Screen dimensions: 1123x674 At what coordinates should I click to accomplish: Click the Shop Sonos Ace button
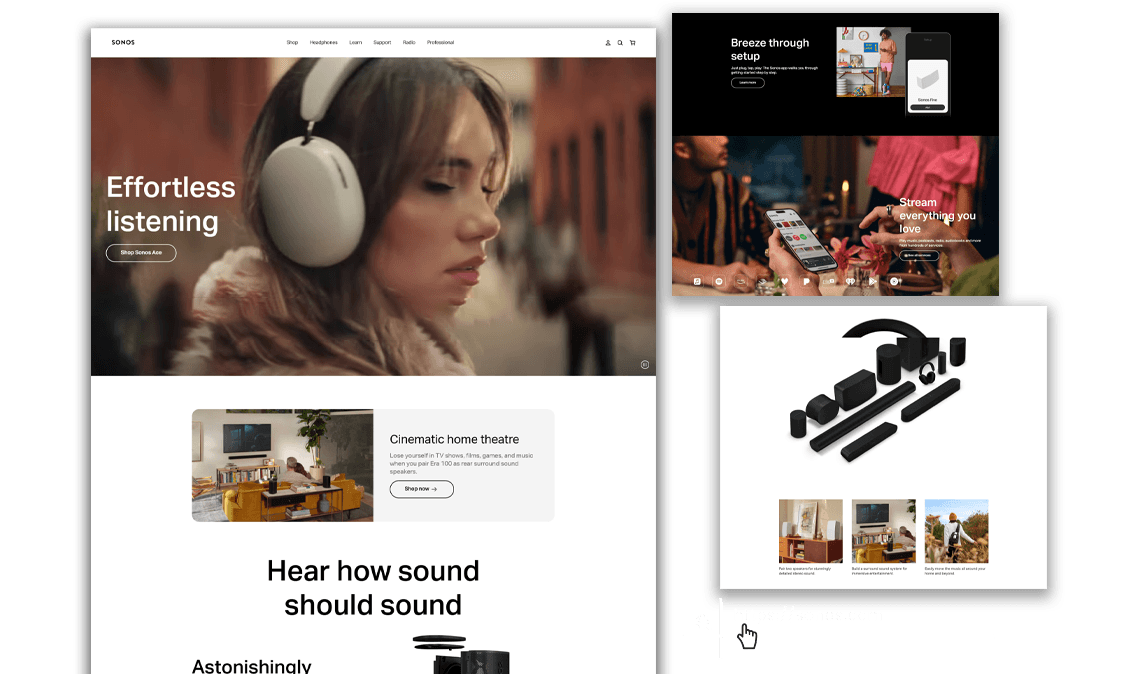(141, 253)
